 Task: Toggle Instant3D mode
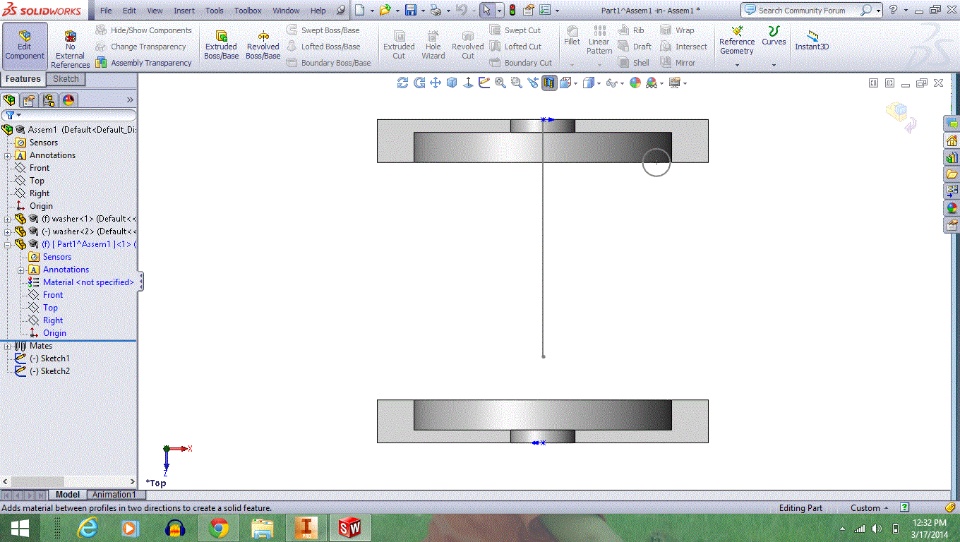click(x=812, y=39)
